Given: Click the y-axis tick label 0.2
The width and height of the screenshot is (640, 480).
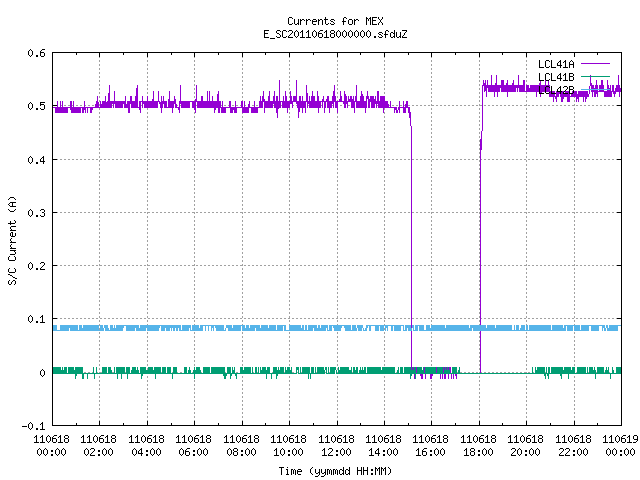Looking at the screenshot, I should pyautogui.click(x=36, y=266).
